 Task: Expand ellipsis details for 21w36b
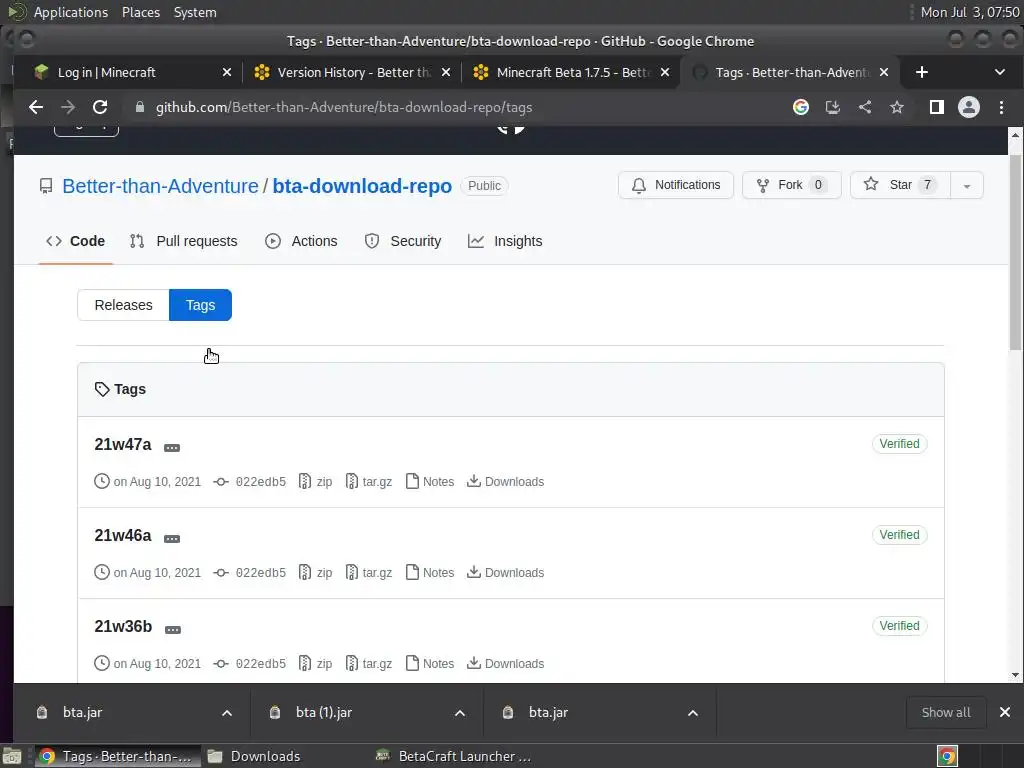click(172, 630)
